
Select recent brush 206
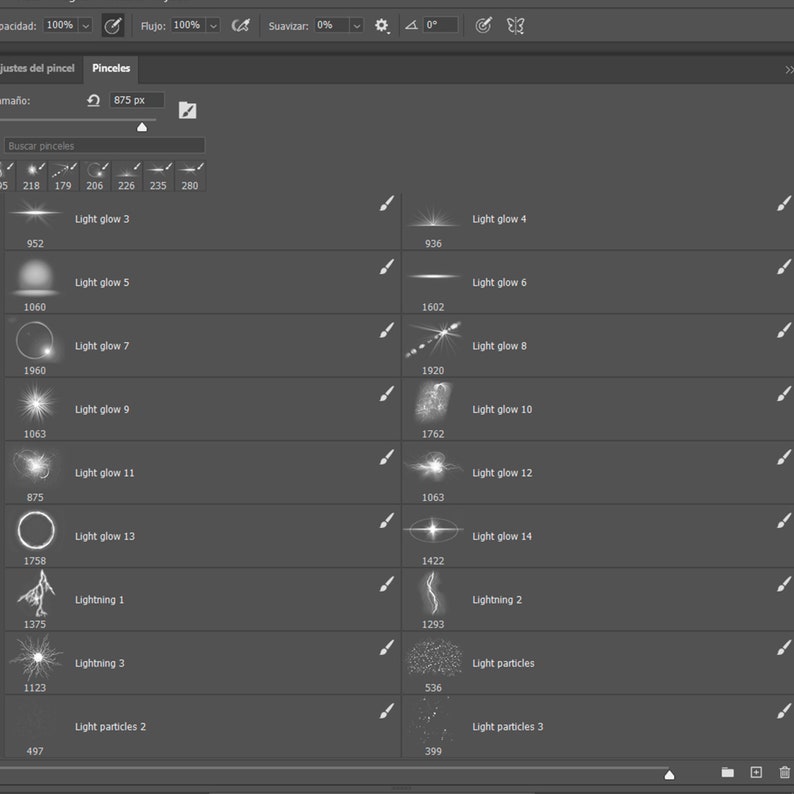click(x=95, y=176)
